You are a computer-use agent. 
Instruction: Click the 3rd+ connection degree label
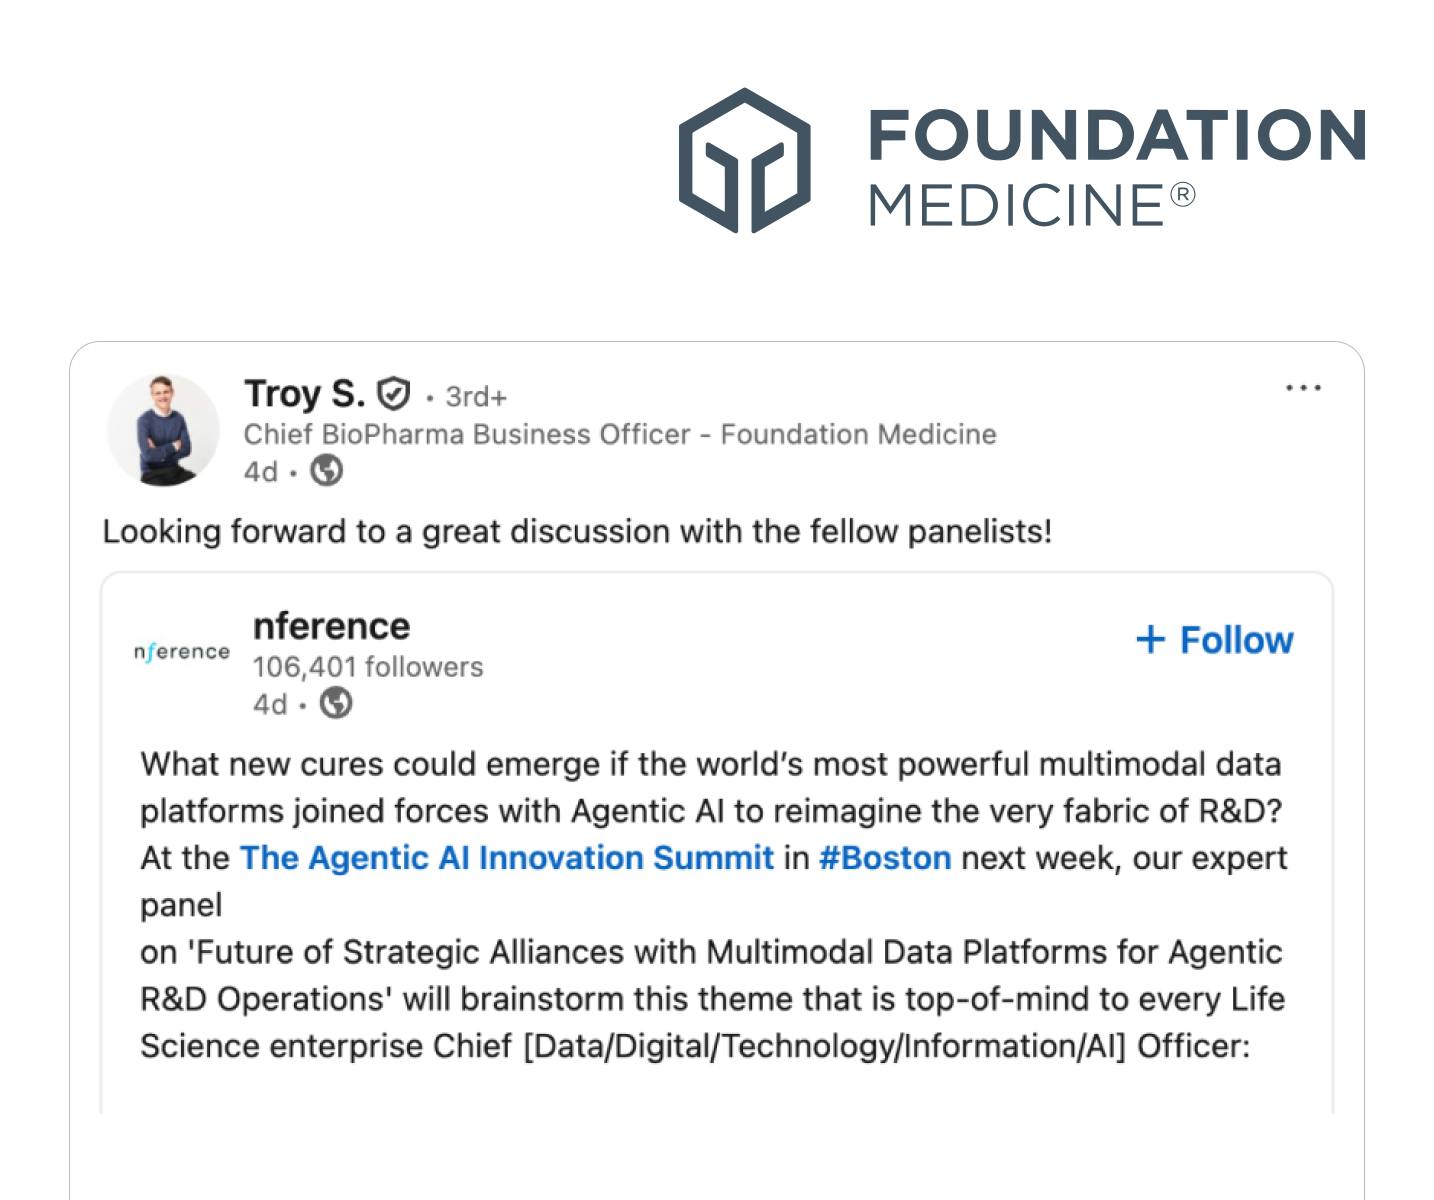pos(476,397)
